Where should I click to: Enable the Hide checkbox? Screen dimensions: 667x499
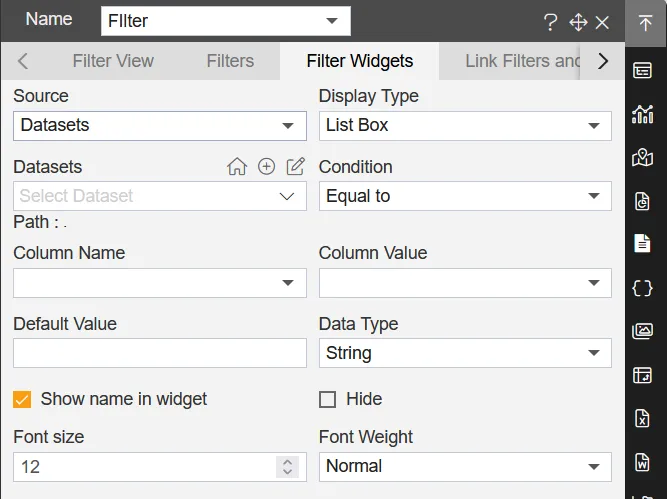[327, 400]
